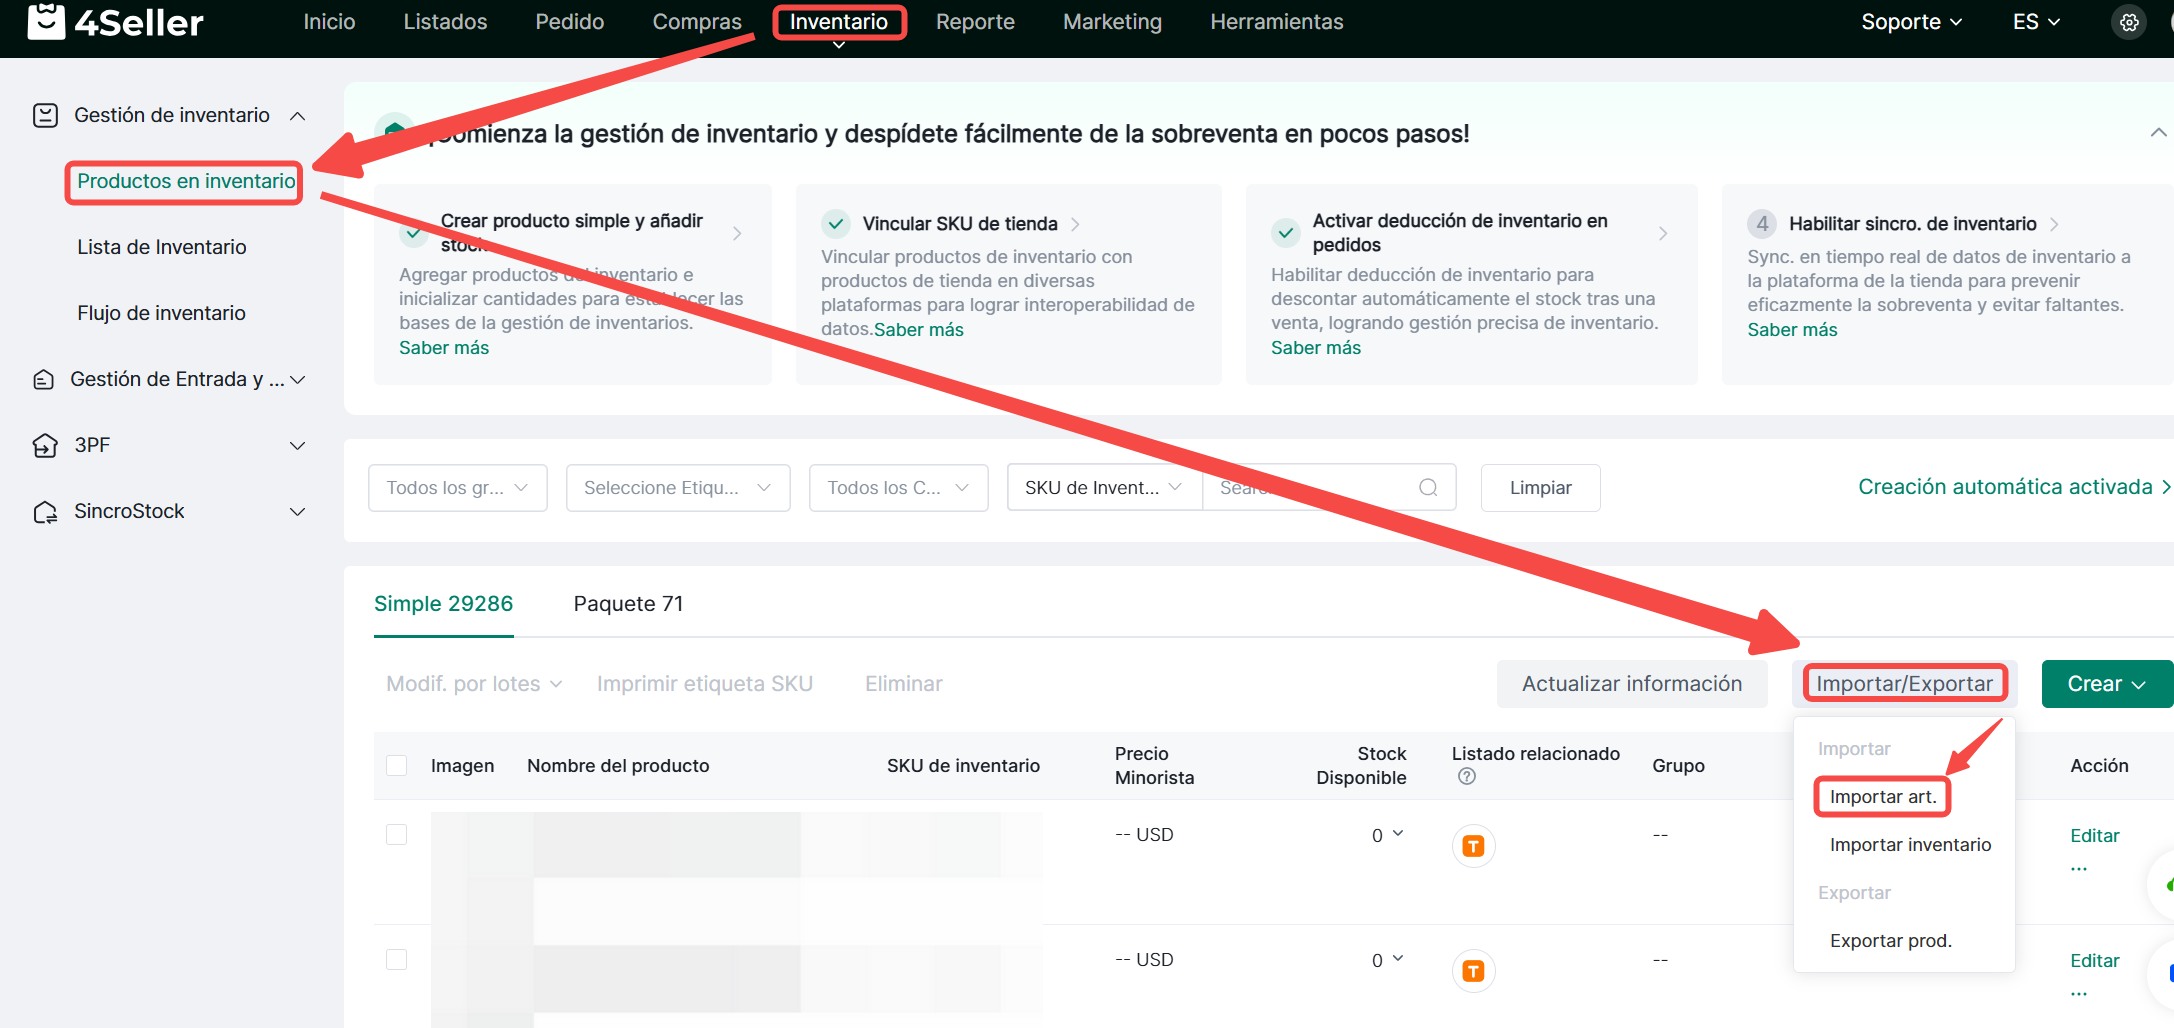Open the settings gear icon
This screenshot has width=2174, height=1028.
pyautogui.click(x=2129, y=22)
